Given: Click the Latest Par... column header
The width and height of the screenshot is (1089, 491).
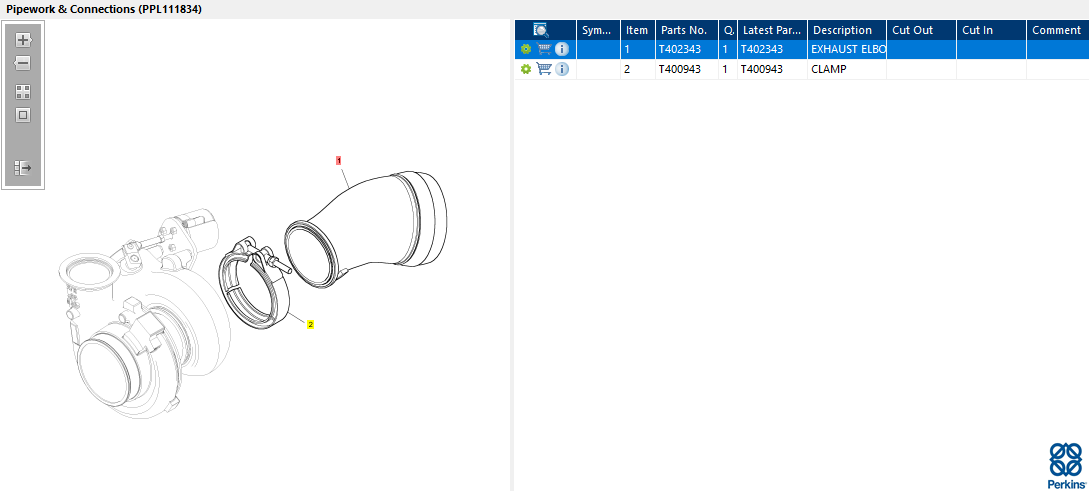Looking at the screenshot, I should (772, 30).
